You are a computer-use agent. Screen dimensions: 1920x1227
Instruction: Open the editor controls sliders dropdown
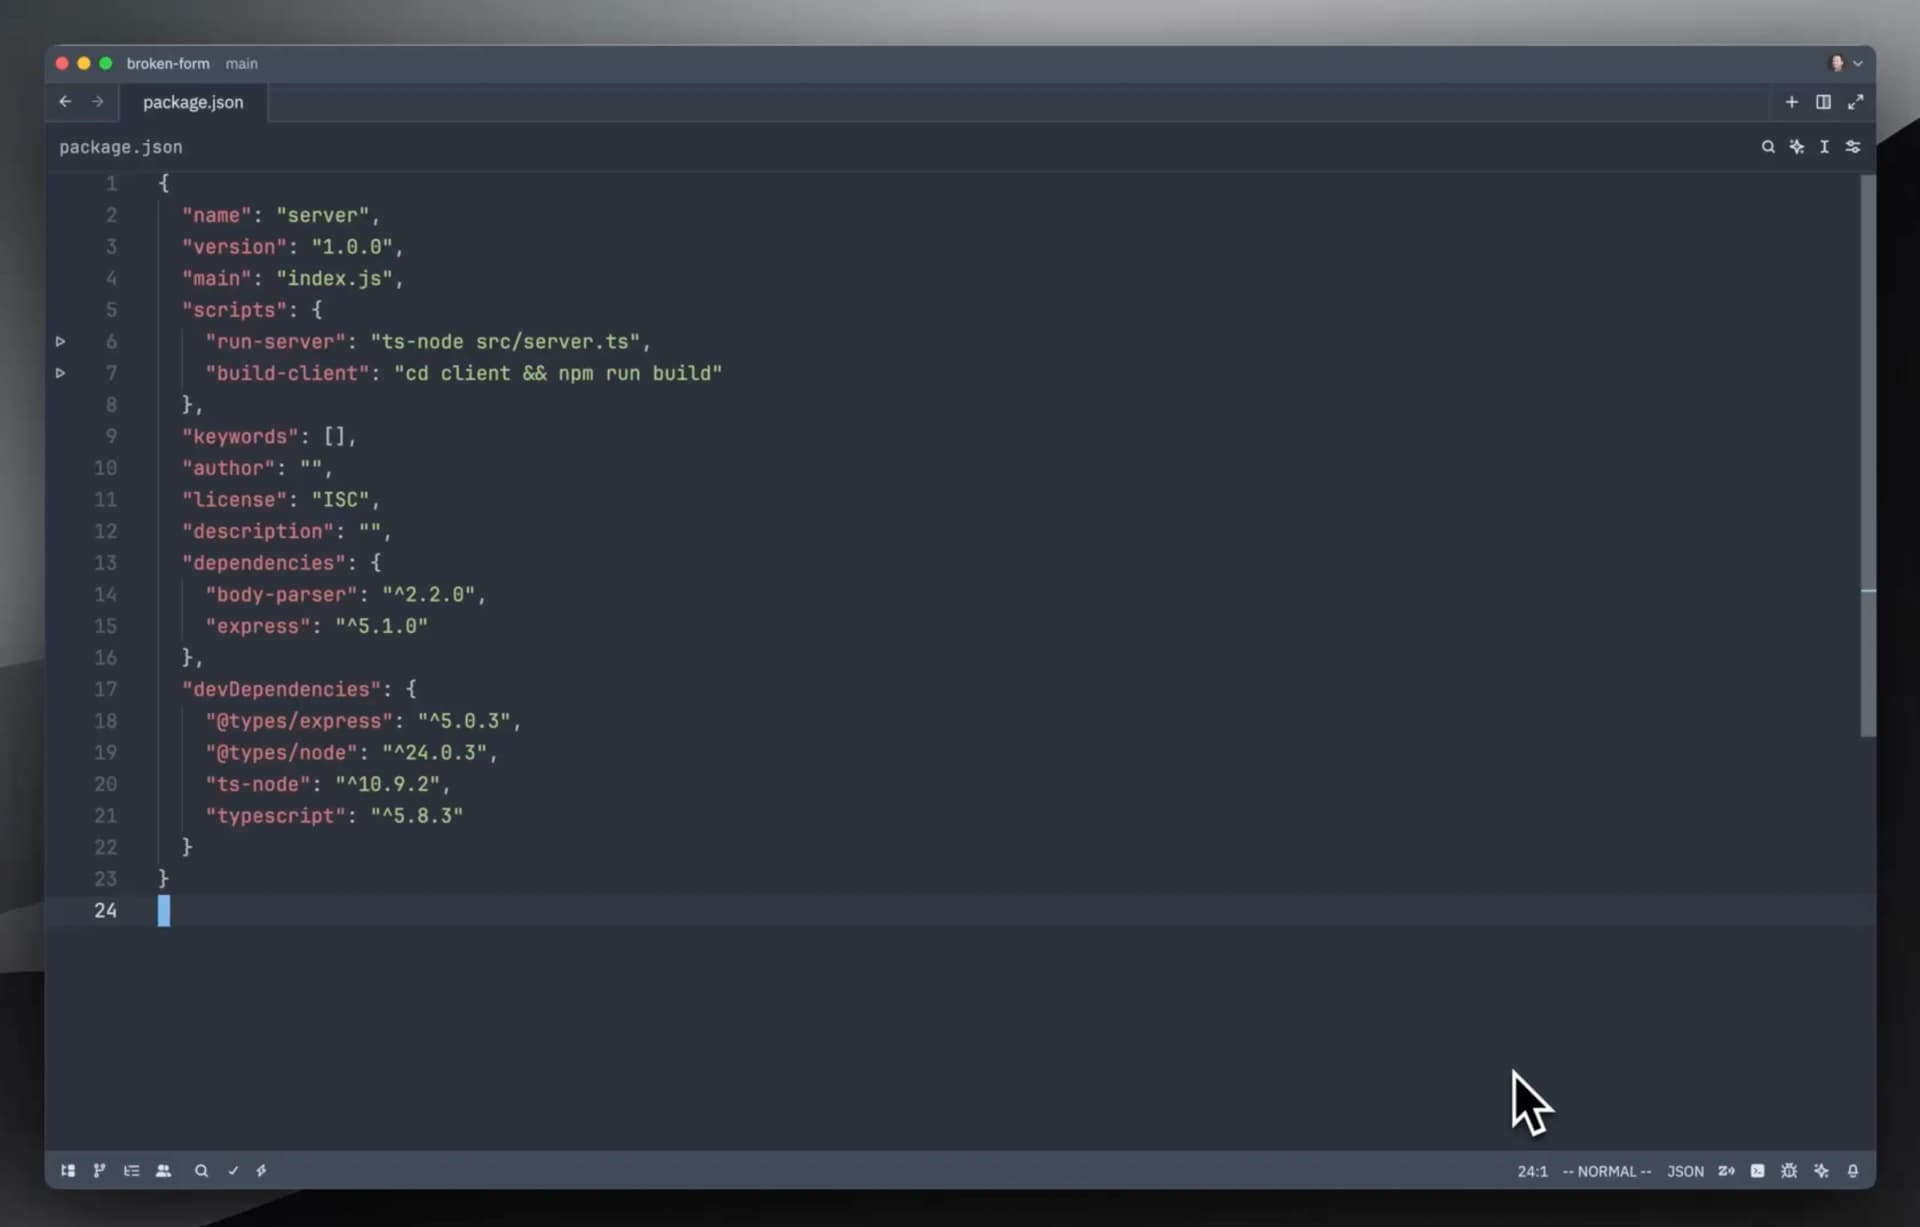(1853, 147)
